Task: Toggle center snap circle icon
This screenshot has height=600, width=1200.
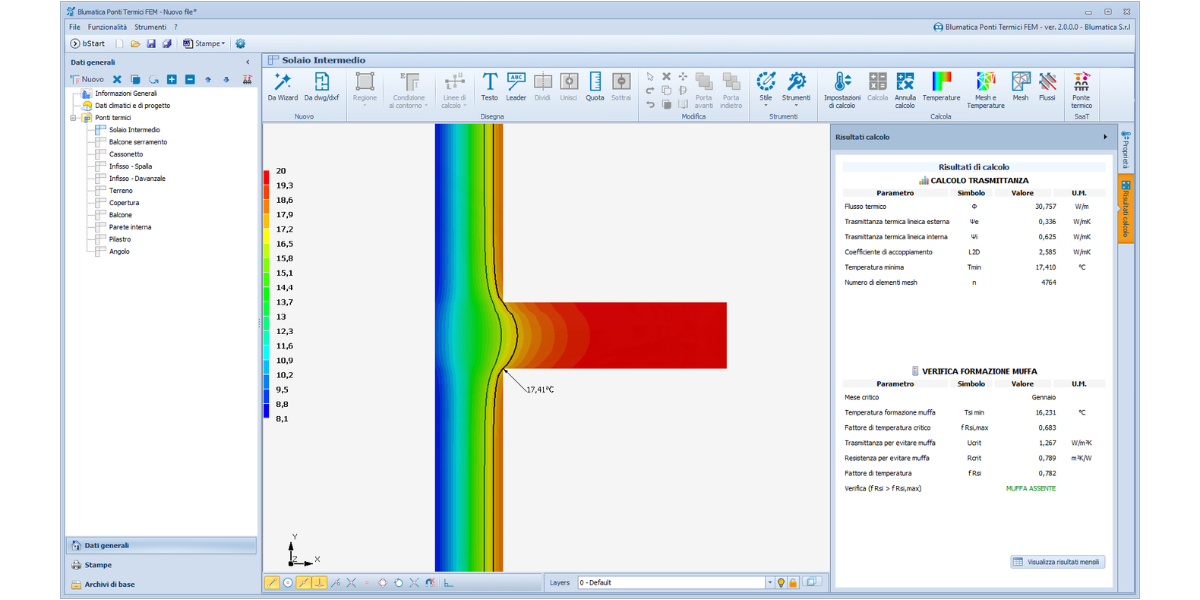Action: coord(288,582)
